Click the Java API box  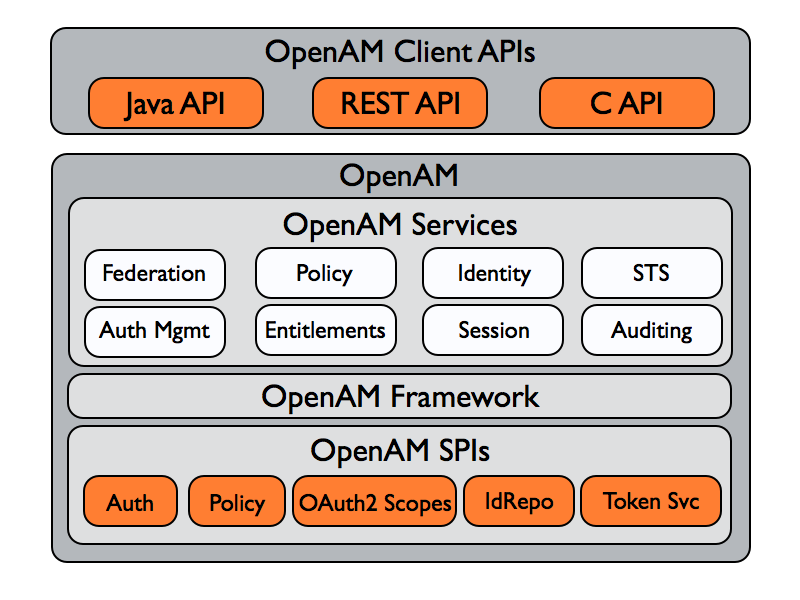tap(176, 103)
